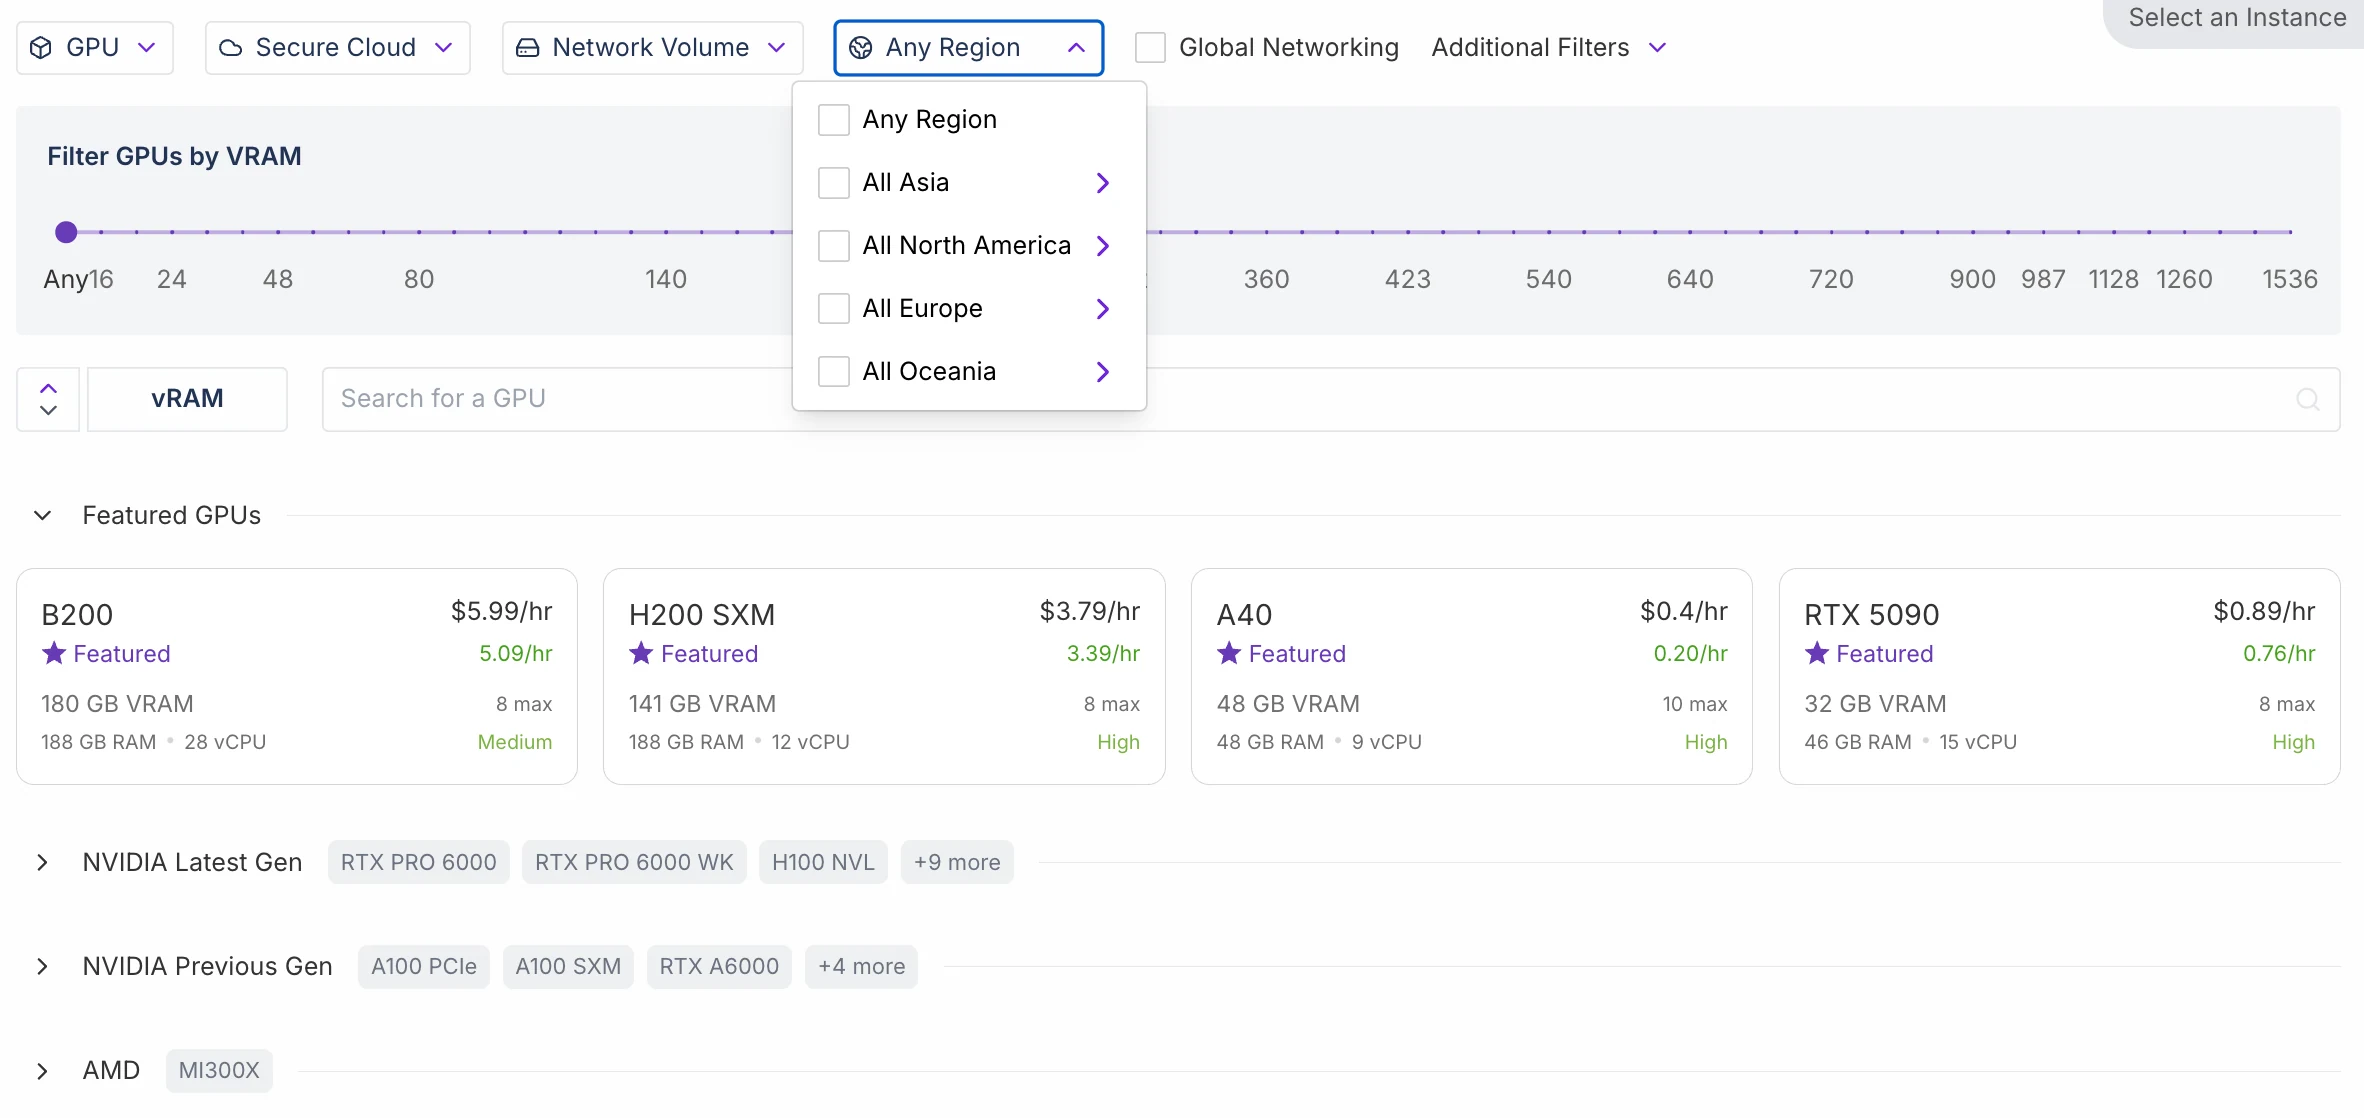Click the Network Volume drive icon
The image size is (2364, 1118).
tap(527, 48)
